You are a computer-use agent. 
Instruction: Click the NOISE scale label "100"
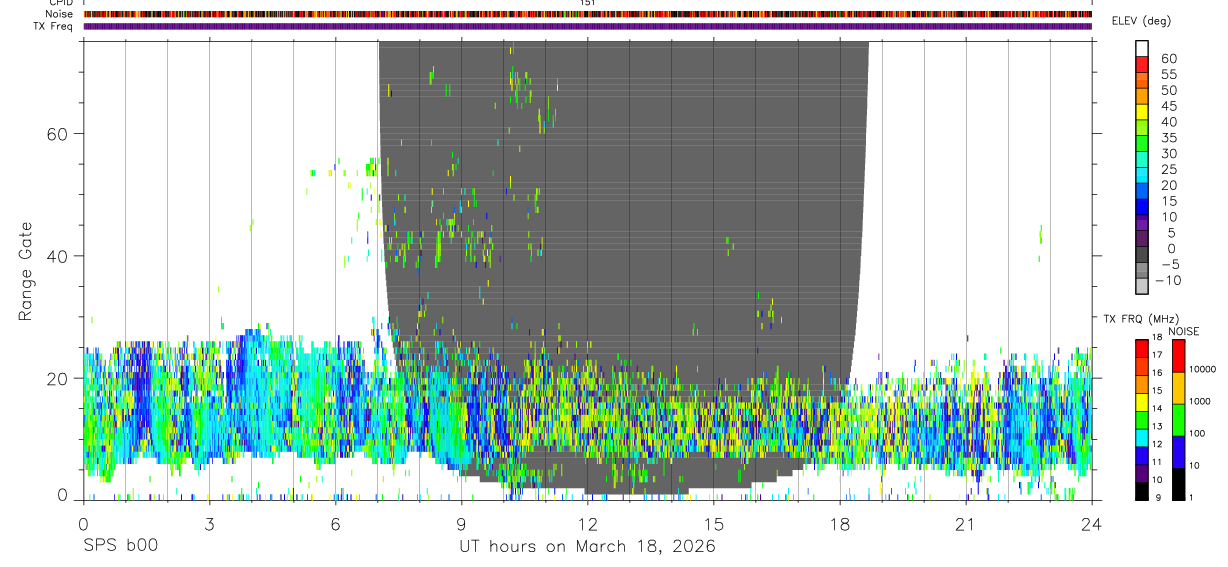(1196, 433)
